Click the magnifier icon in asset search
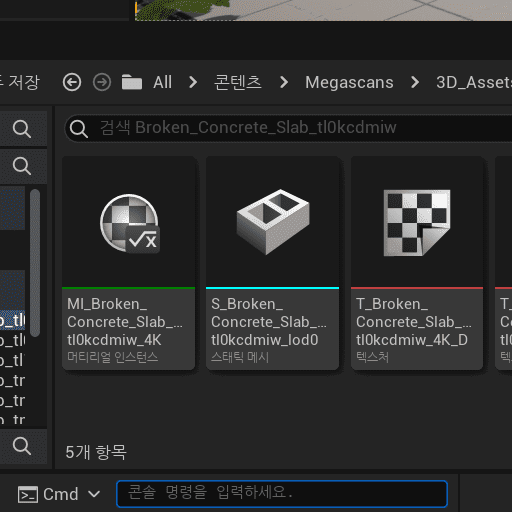Viewport: 512px width, 512px height. (x=79, y=129)
